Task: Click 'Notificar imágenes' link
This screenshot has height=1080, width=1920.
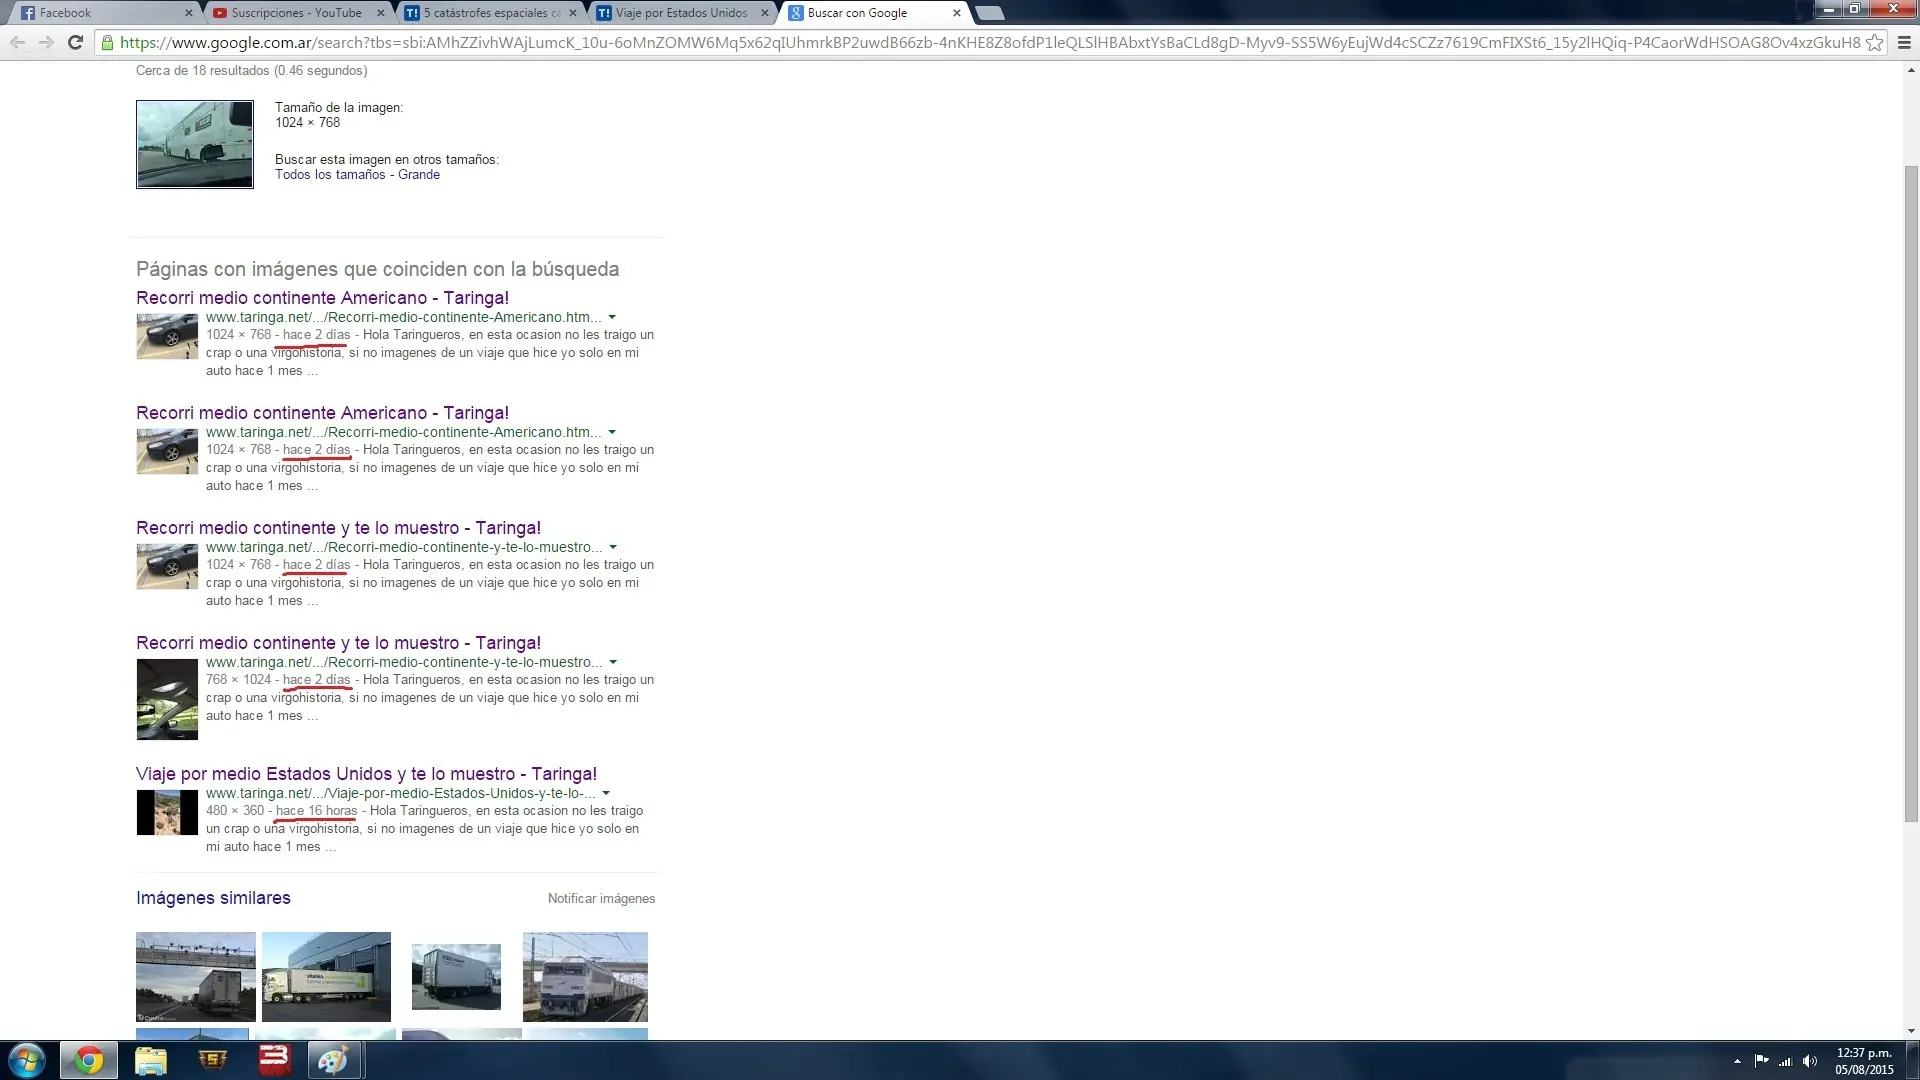Action: coord(601,899)
